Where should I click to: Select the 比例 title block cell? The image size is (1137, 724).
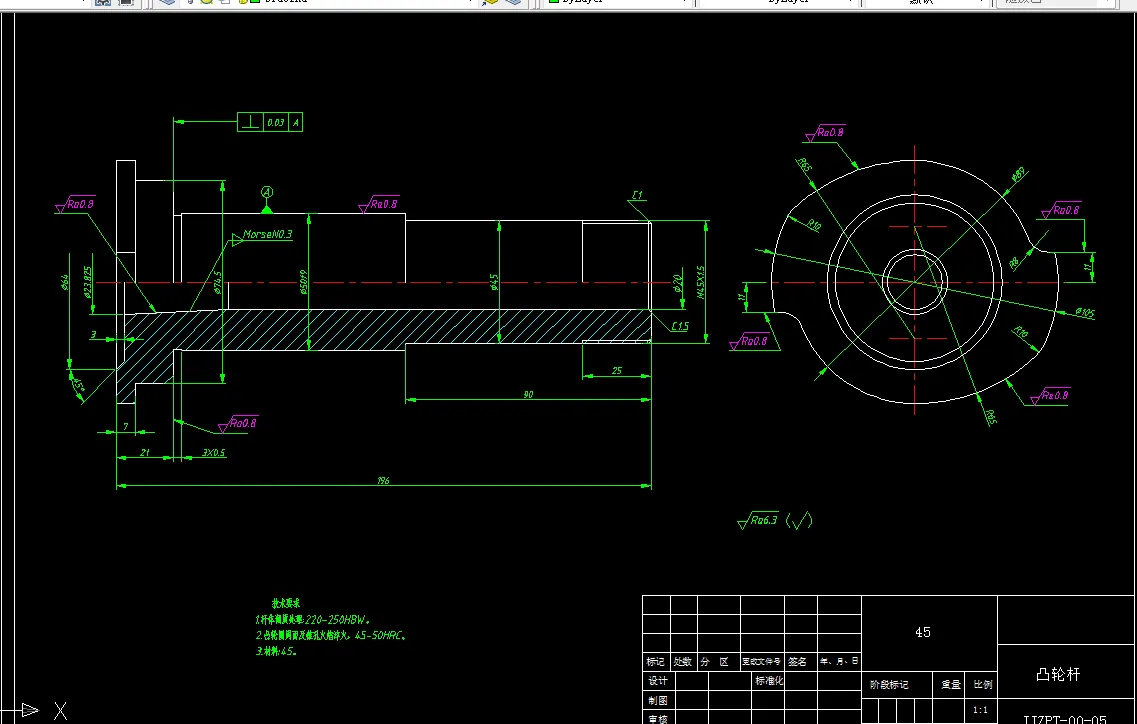click(x=983, y=685)
